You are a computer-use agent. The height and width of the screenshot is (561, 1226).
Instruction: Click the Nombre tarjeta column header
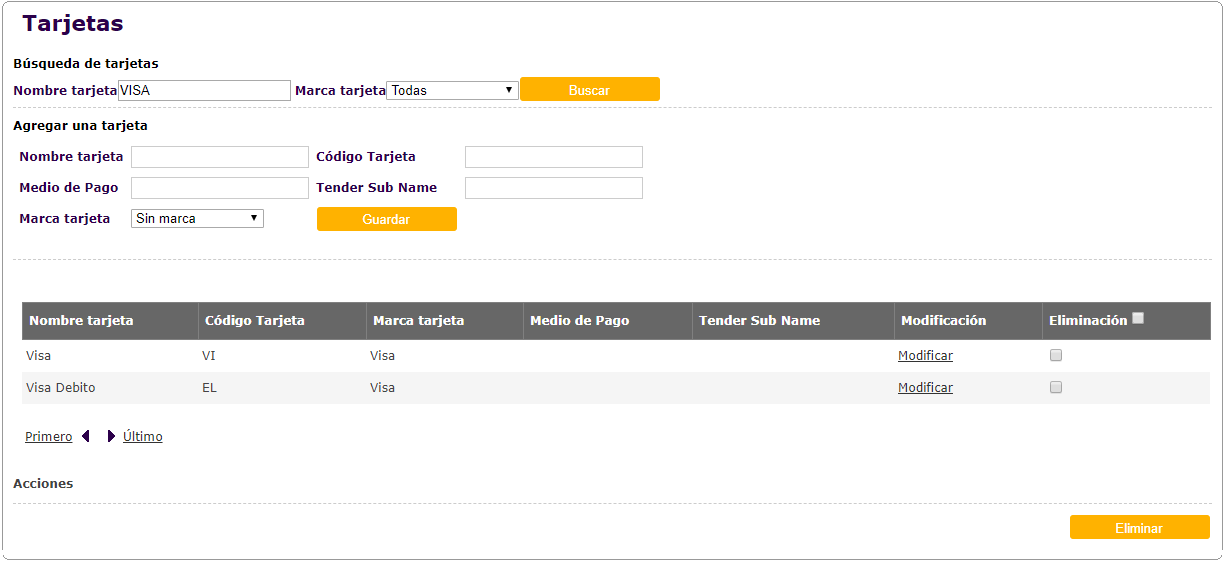pyautogui.click(x=81, y=321)
